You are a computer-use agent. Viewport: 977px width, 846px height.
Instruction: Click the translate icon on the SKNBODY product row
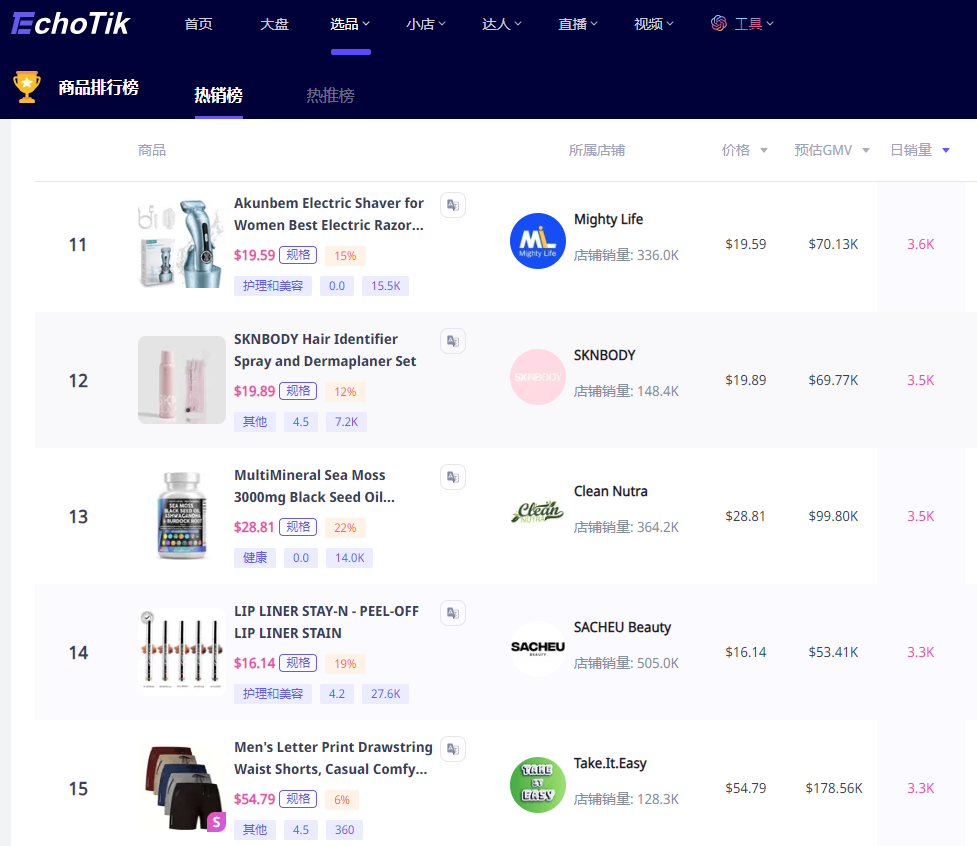click(x=452, y=340)
